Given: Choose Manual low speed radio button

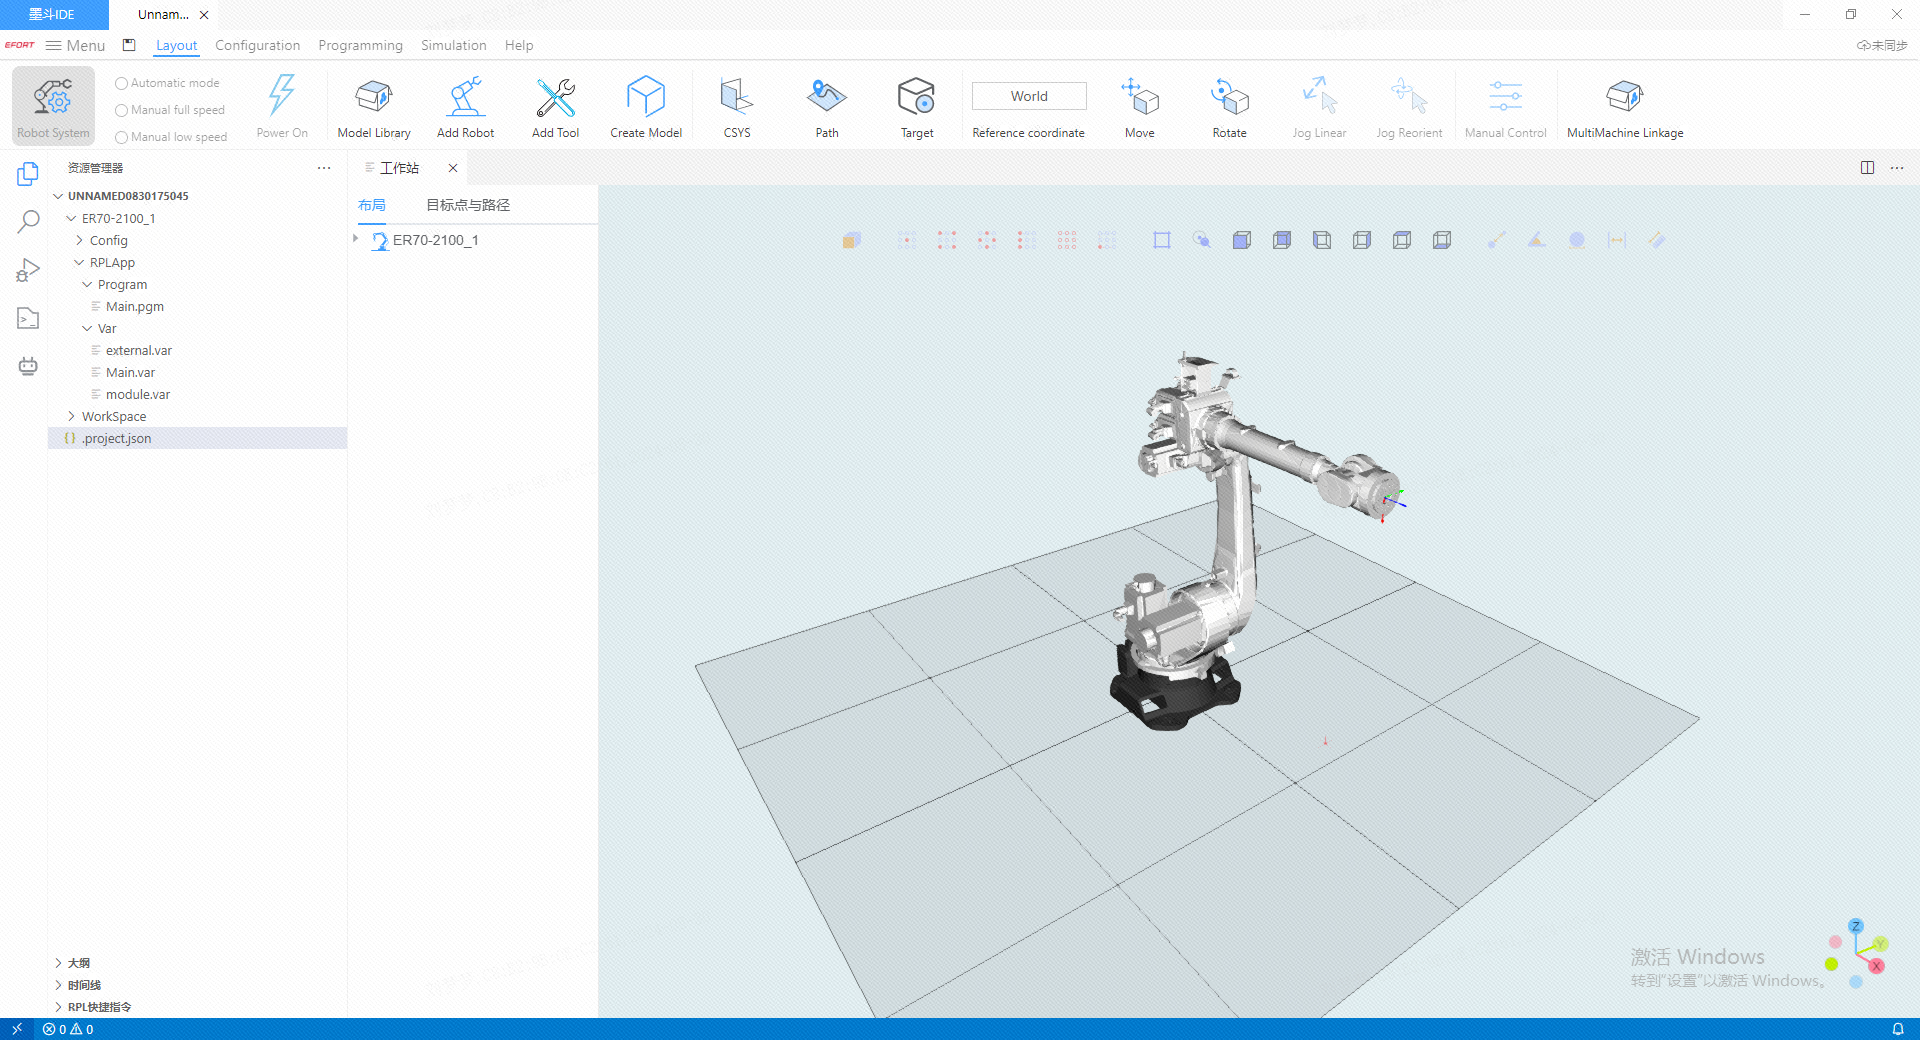Looking at the screenshot, I should [x=122, y=138].
